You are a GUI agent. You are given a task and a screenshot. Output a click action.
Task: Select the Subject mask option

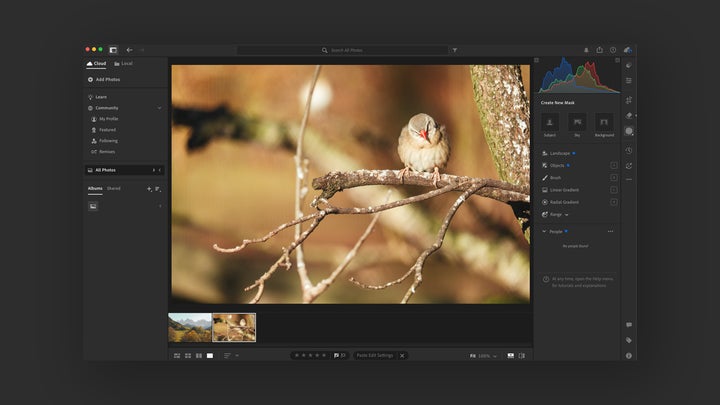549,123
